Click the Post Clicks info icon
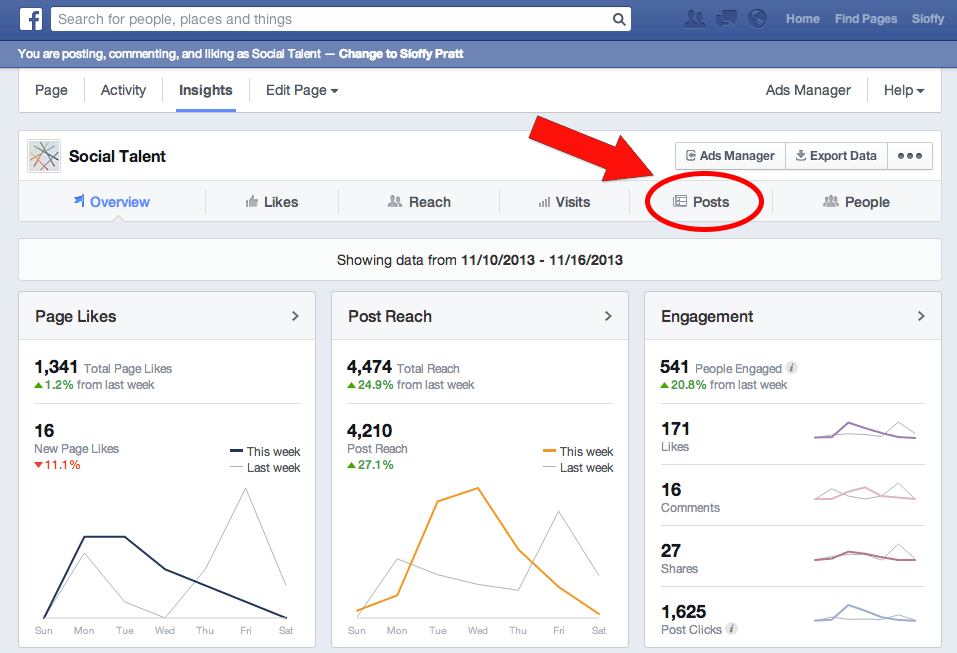Image resolution: width=957 pixels, height=653 pixels. pos(732,629)
